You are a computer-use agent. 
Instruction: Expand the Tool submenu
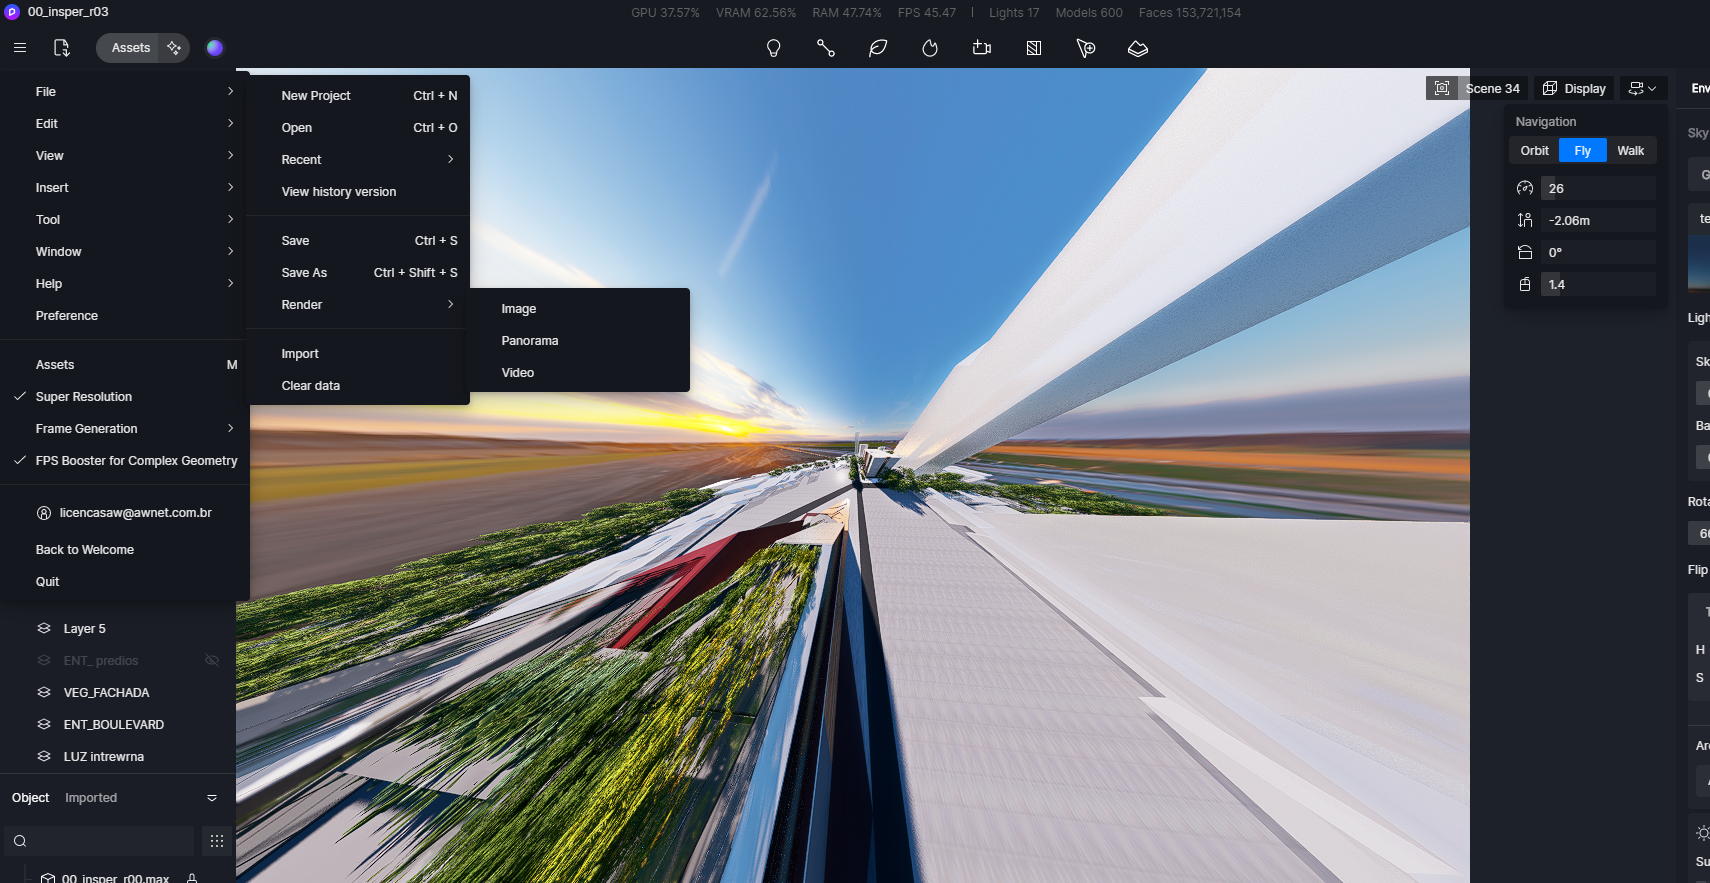click(x=124, y=220)
